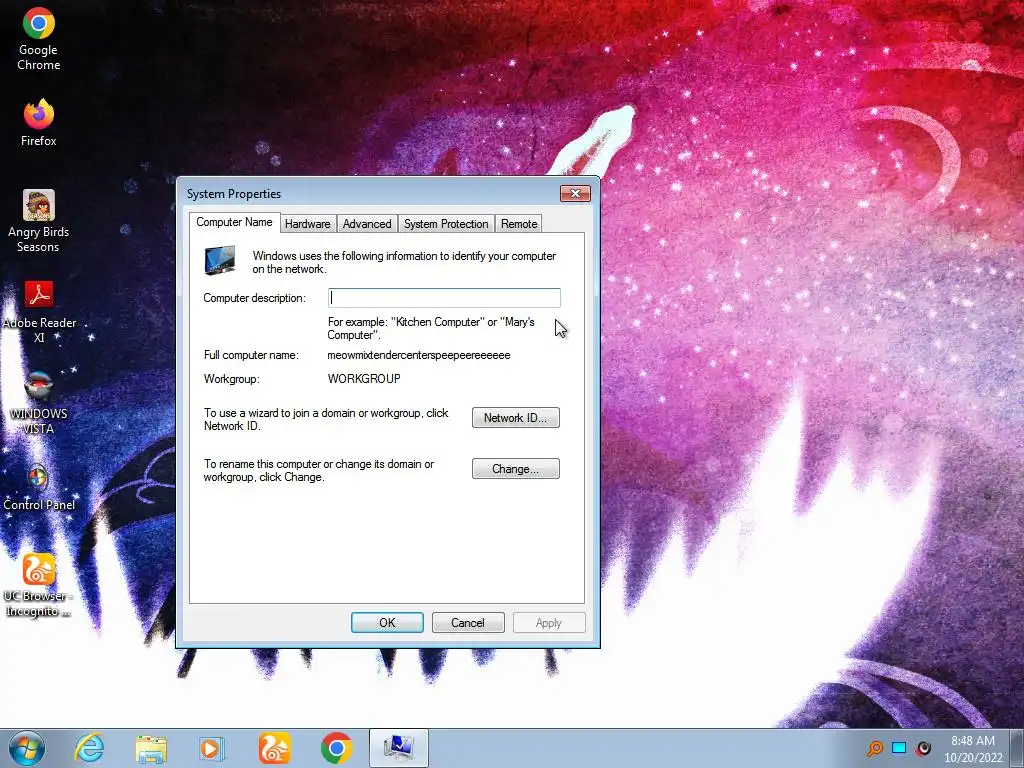The width and height of the screenshot is (1024, 768).
Task: Click full computer name meowmixtendercenterspeepeereeeeee
Action: 419,355
